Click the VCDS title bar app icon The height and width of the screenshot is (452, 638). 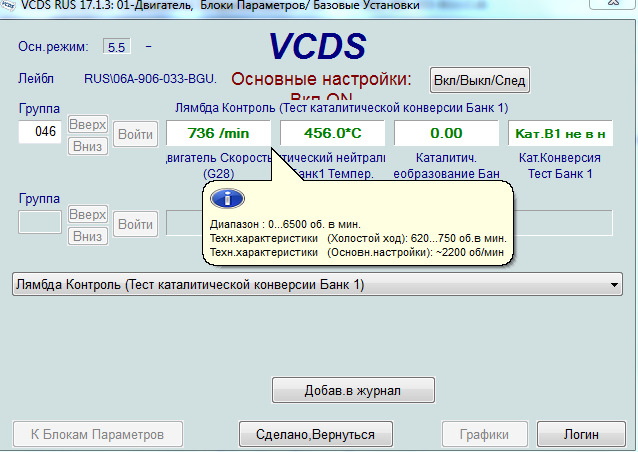click(7, 5)
